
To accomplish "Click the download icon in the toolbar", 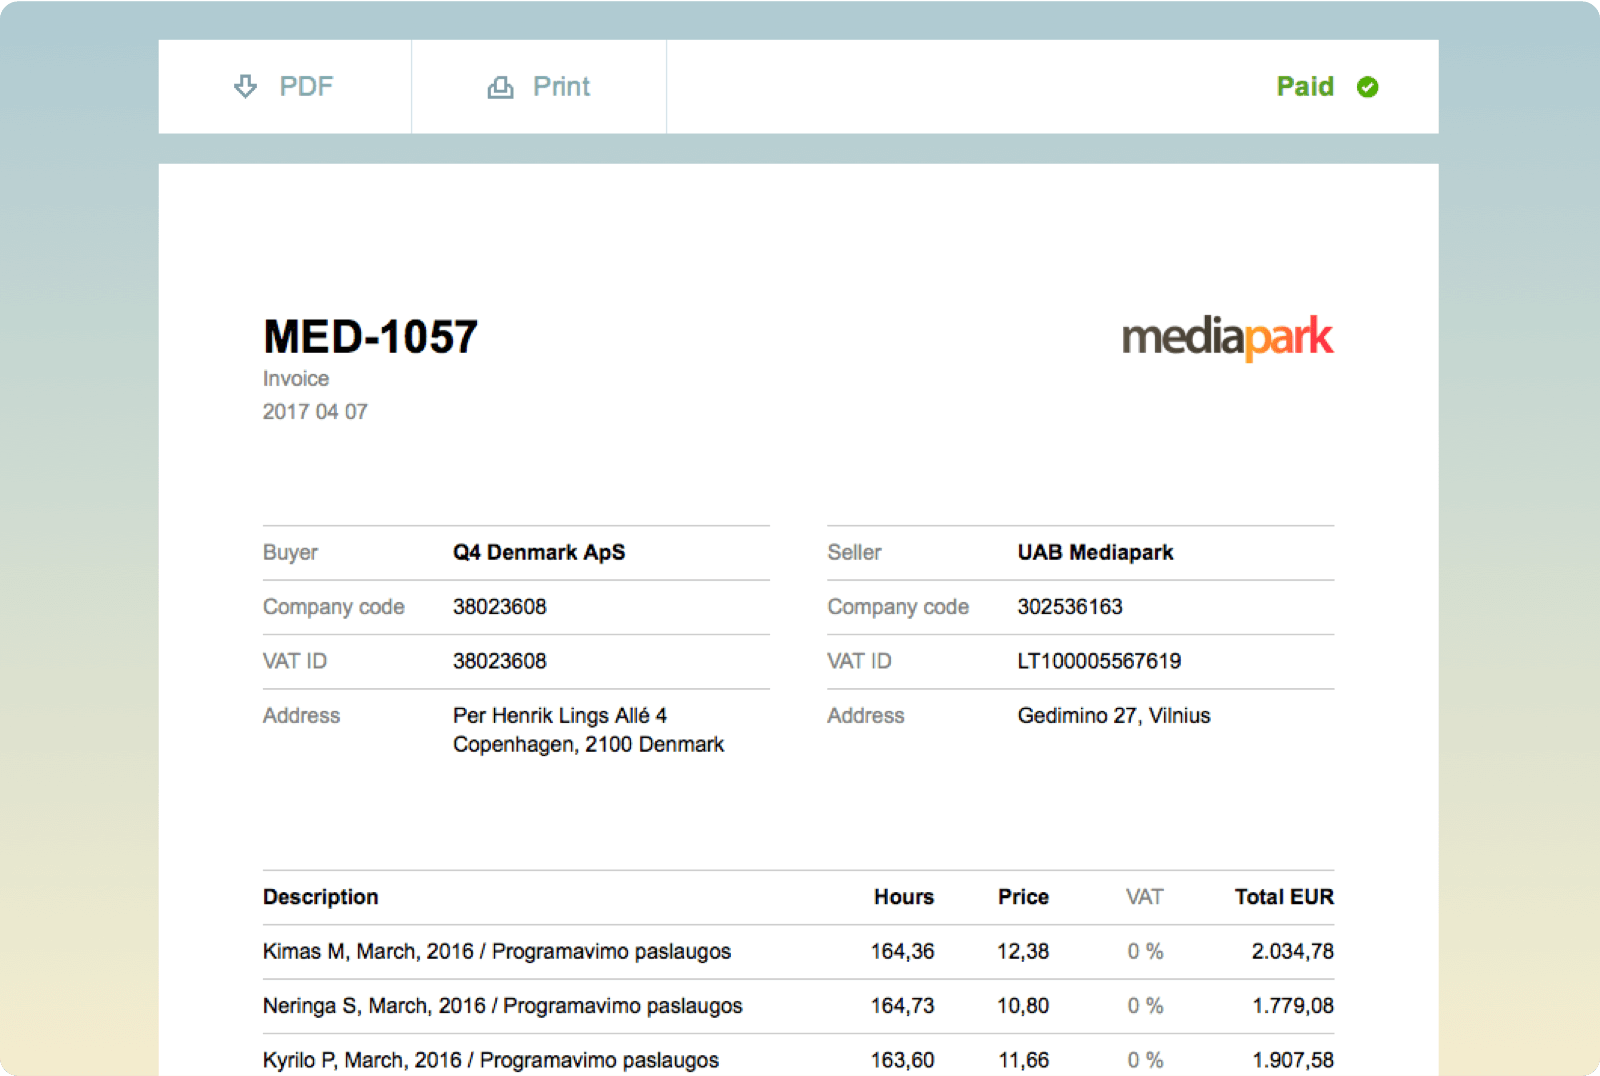I will [245, 86].
